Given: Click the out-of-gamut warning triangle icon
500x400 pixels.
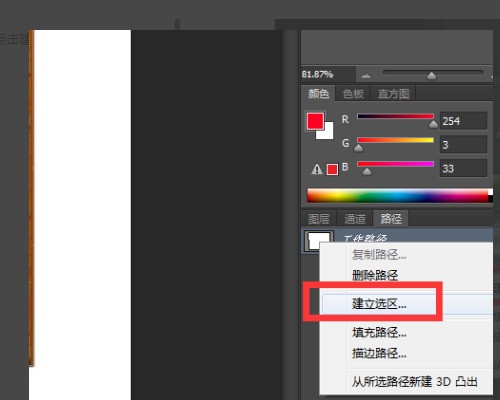Looking at the screenshot, I should click(x=317, y=169).
